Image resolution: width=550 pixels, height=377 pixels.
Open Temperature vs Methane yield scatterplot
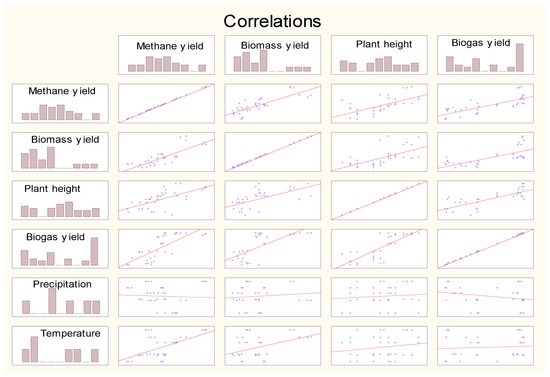(166, 346)
